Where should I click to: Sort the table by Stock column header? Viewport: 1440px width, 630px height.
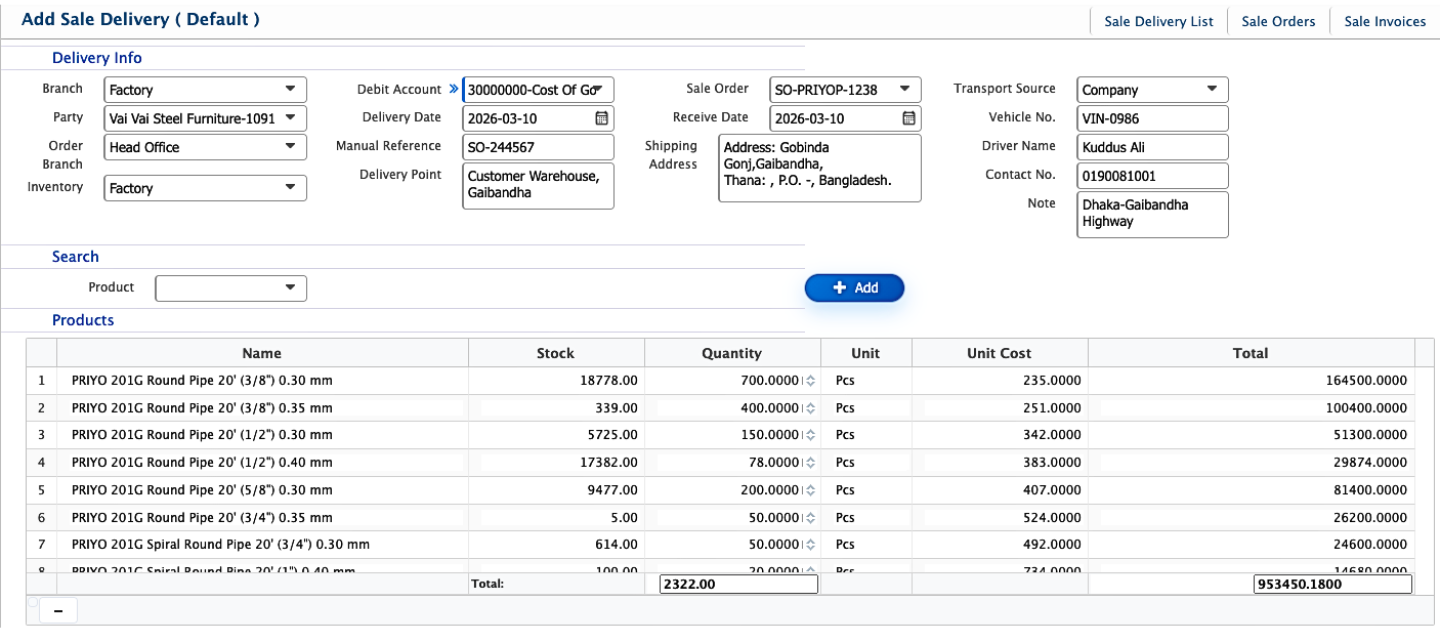(555, 353)
